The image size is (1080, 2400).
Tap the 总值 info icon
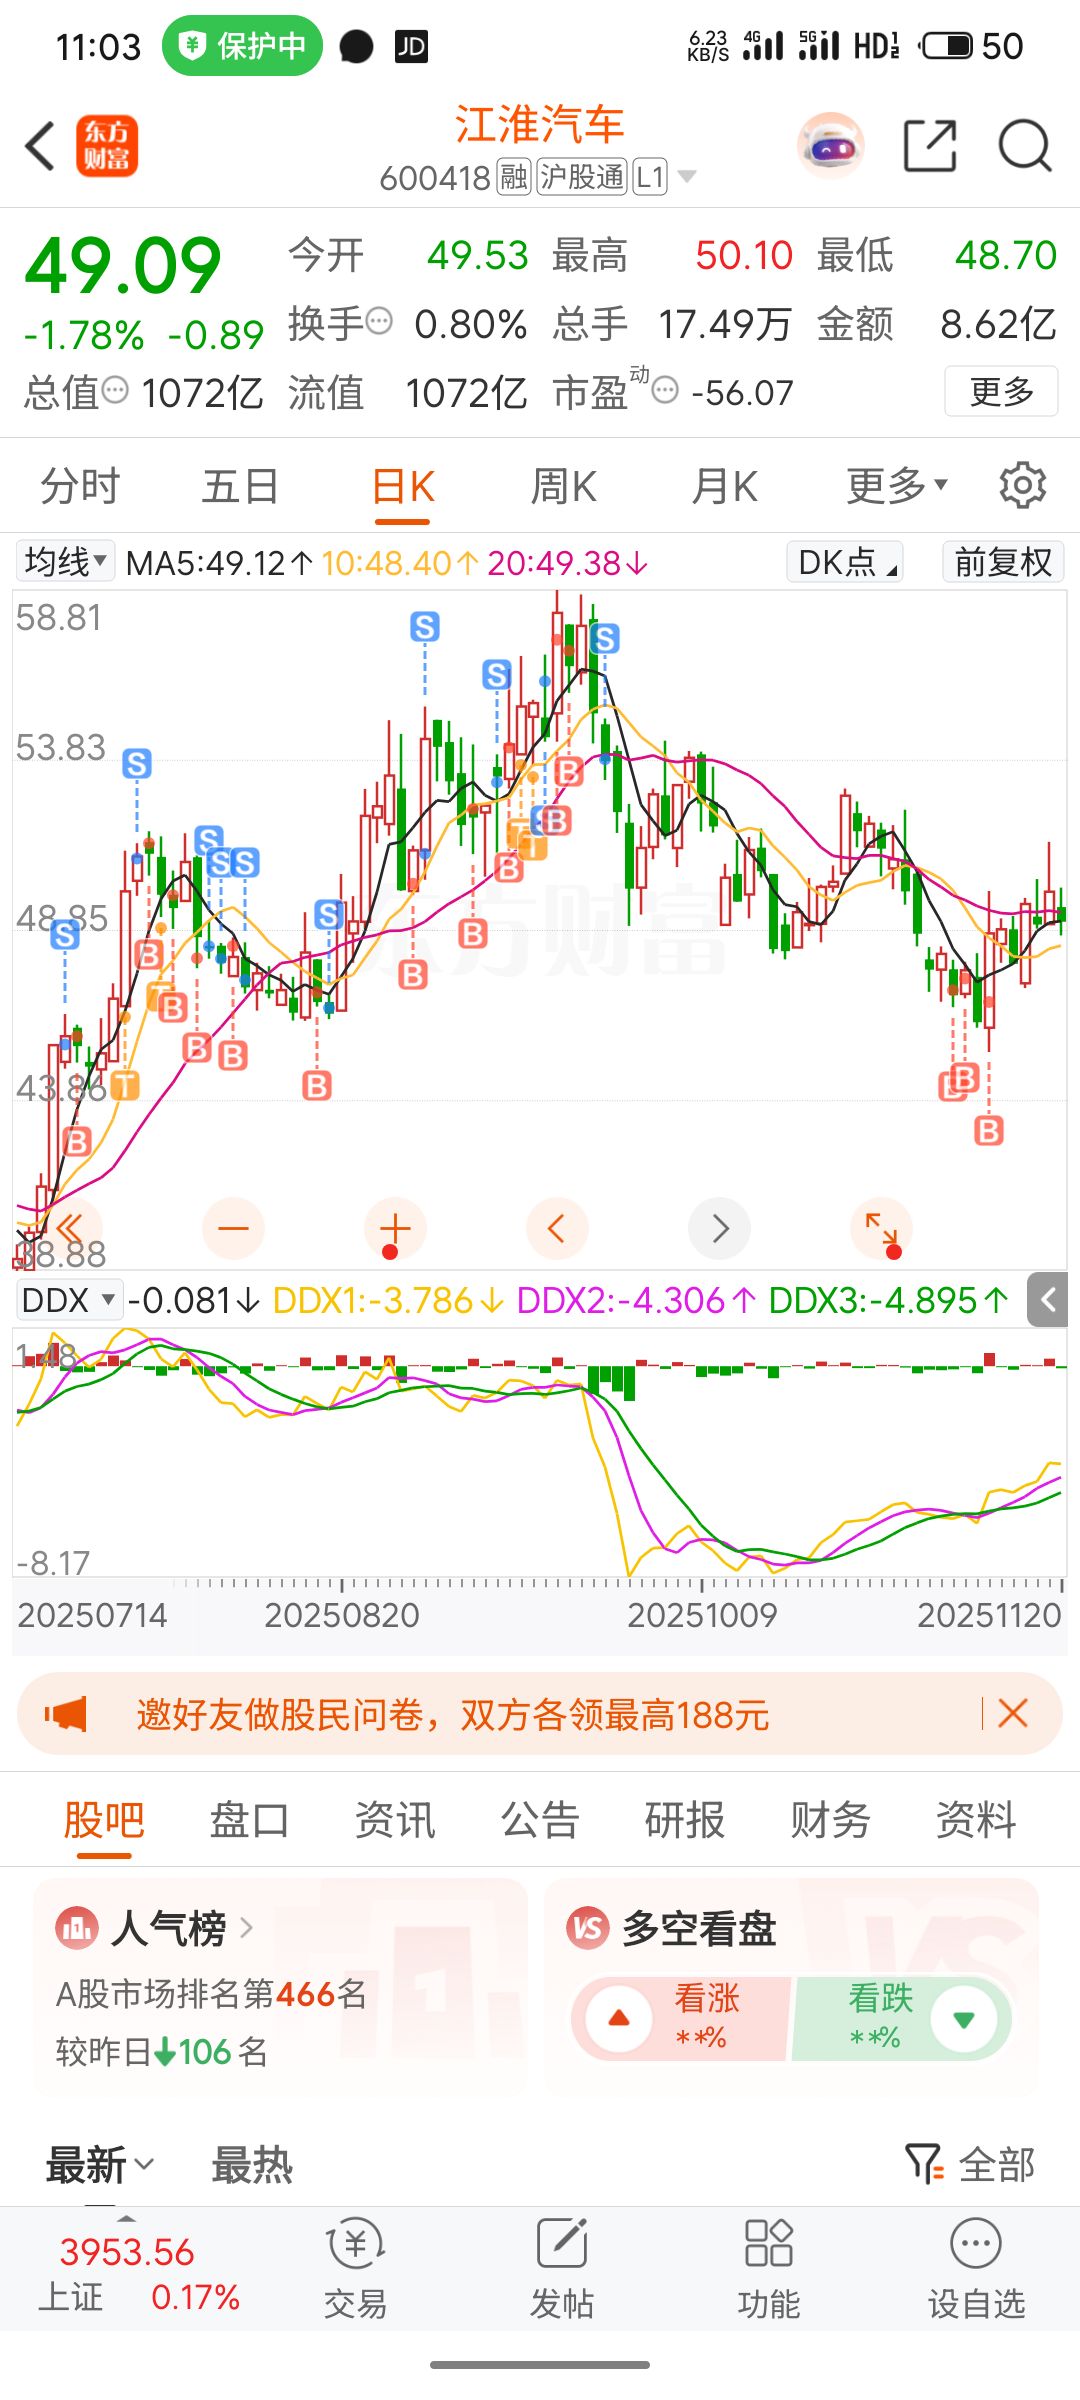(x=116, y=390)
